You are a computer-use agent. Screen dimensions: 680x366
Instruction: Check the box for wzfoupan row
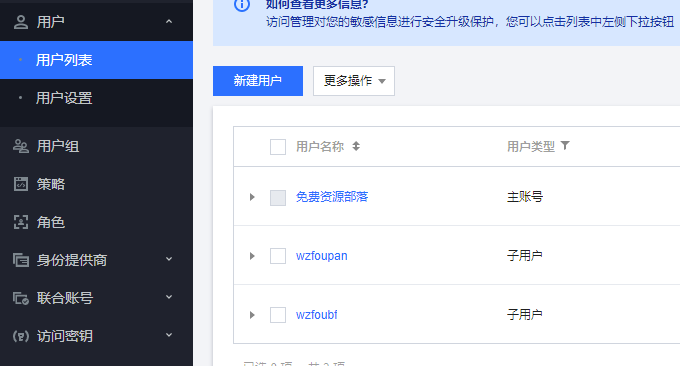278,256
